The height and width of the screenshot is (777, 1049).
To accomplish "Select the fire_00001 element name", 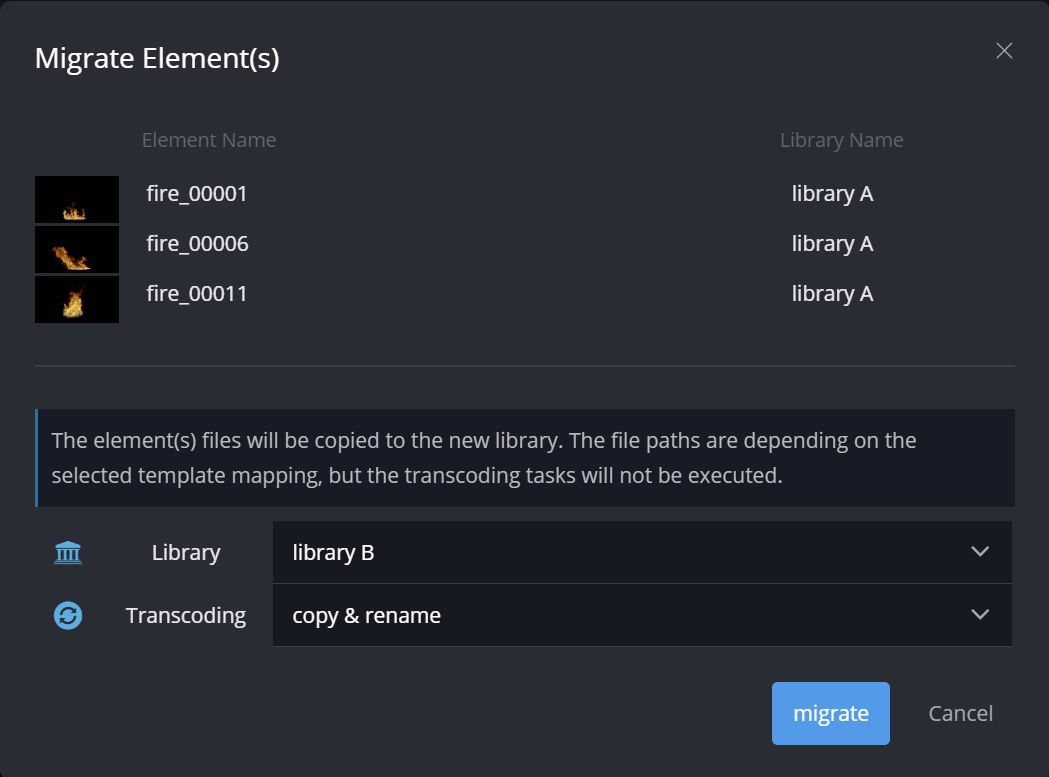I will (197, 194).
